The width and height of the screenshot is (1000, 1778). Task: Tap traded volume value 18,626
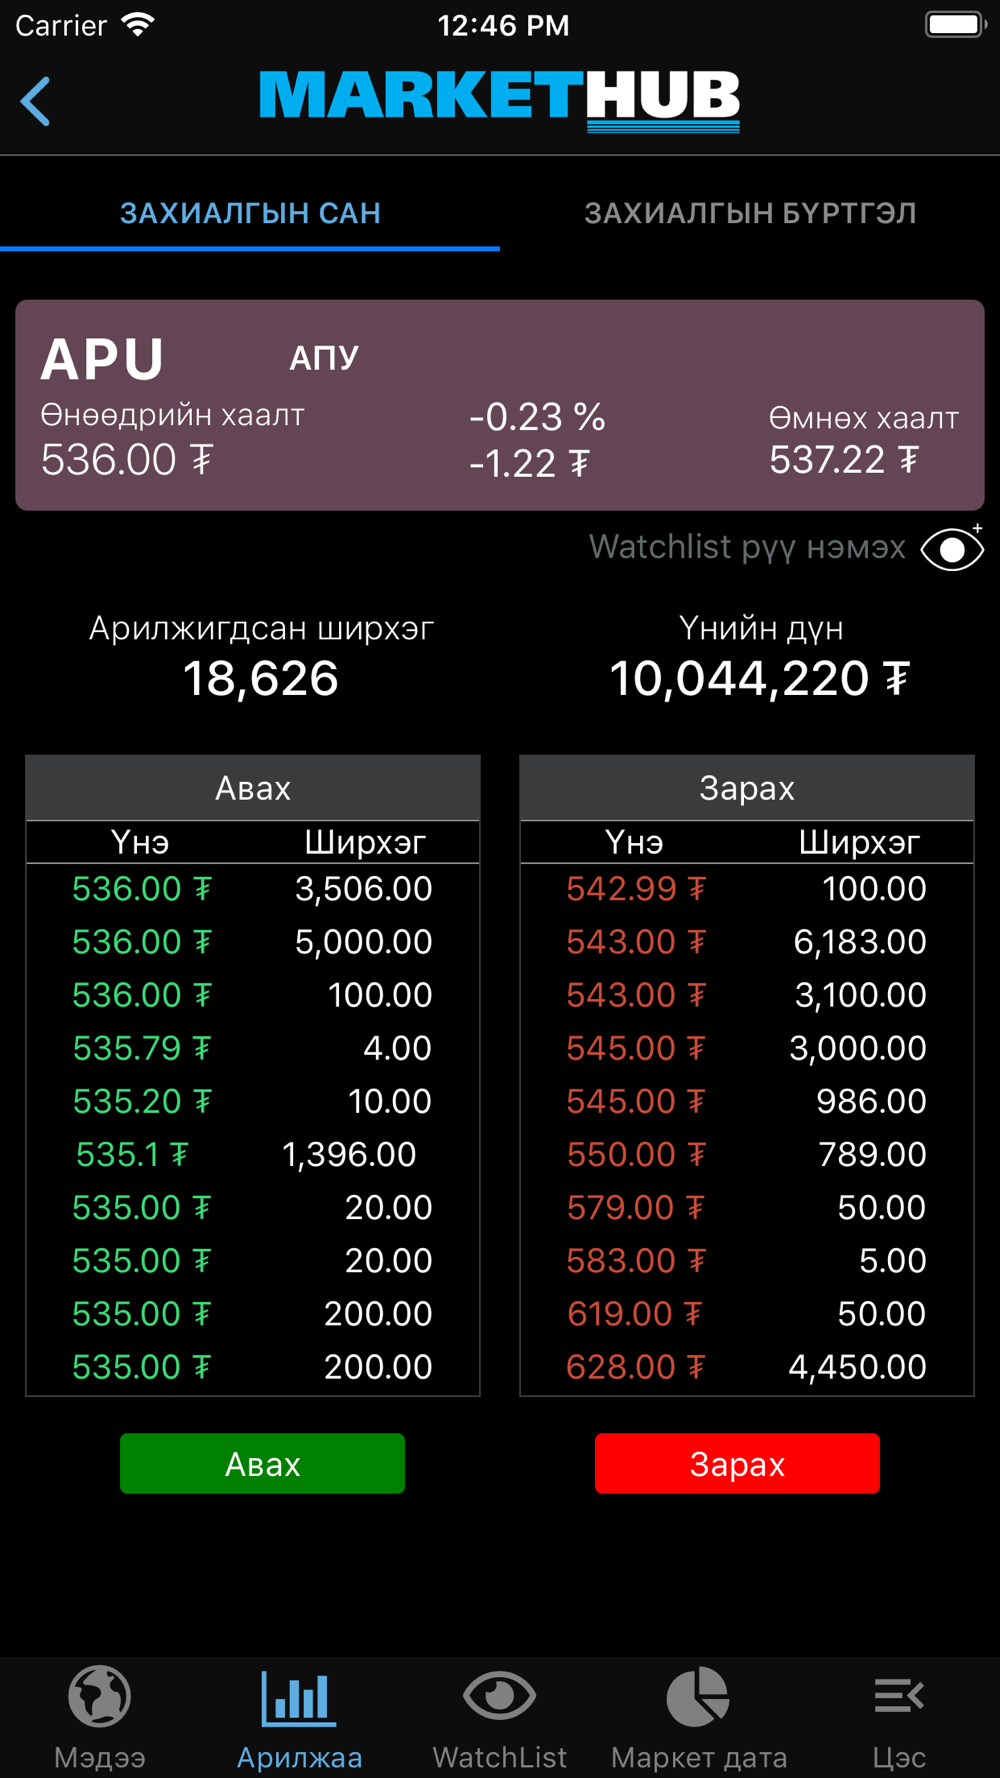tap(261, 678)
